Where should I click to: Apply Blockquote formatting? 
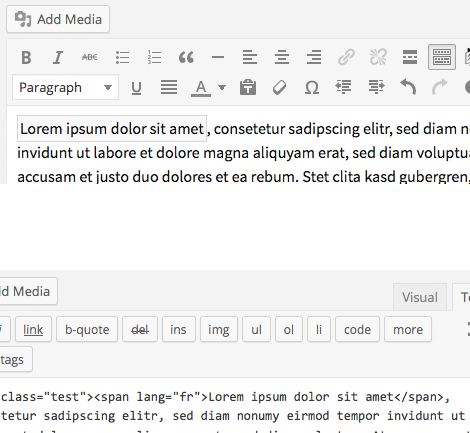coord(186,57)
